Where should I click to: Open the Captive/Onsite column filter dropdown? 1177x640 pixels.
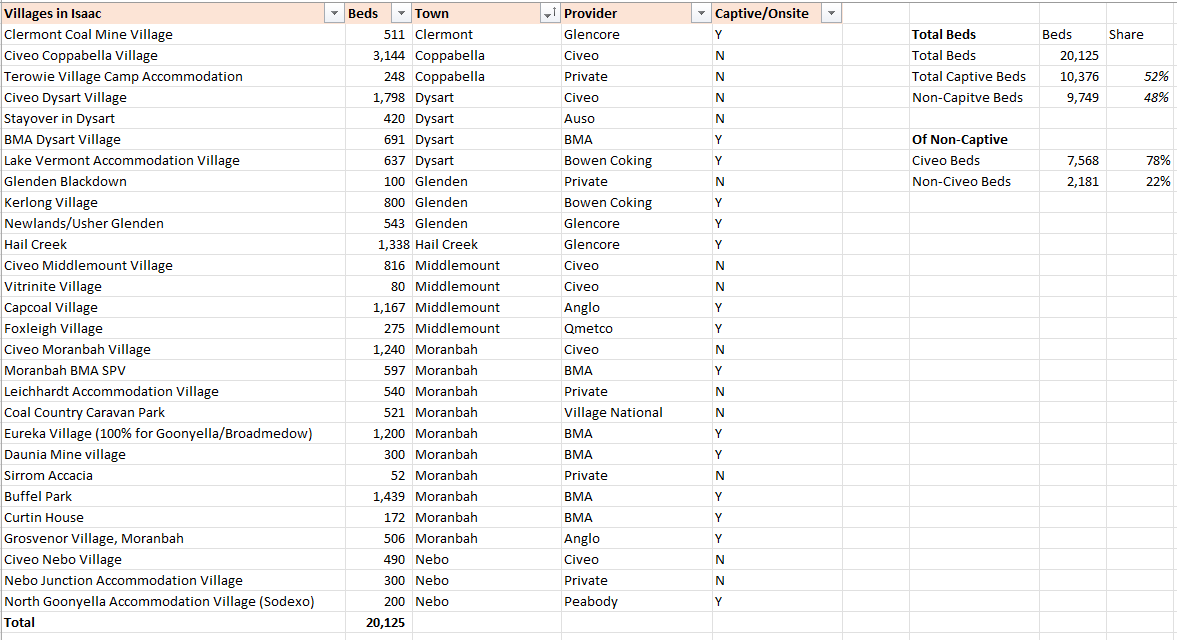tap(831, 14)
